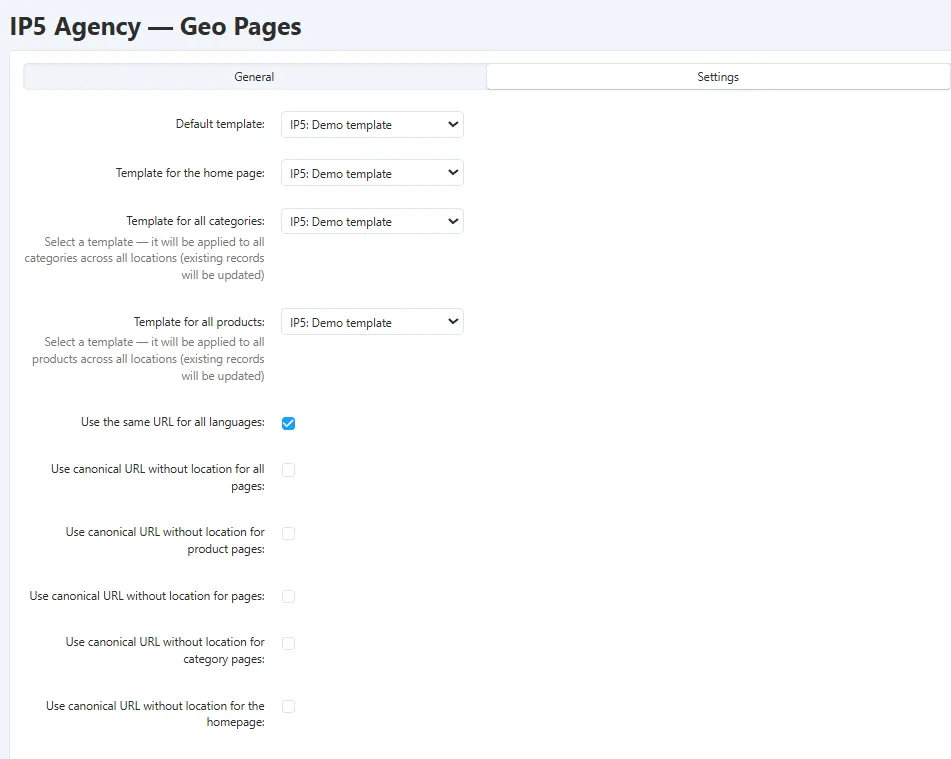Choose a template for all categories

coord(372,221)
